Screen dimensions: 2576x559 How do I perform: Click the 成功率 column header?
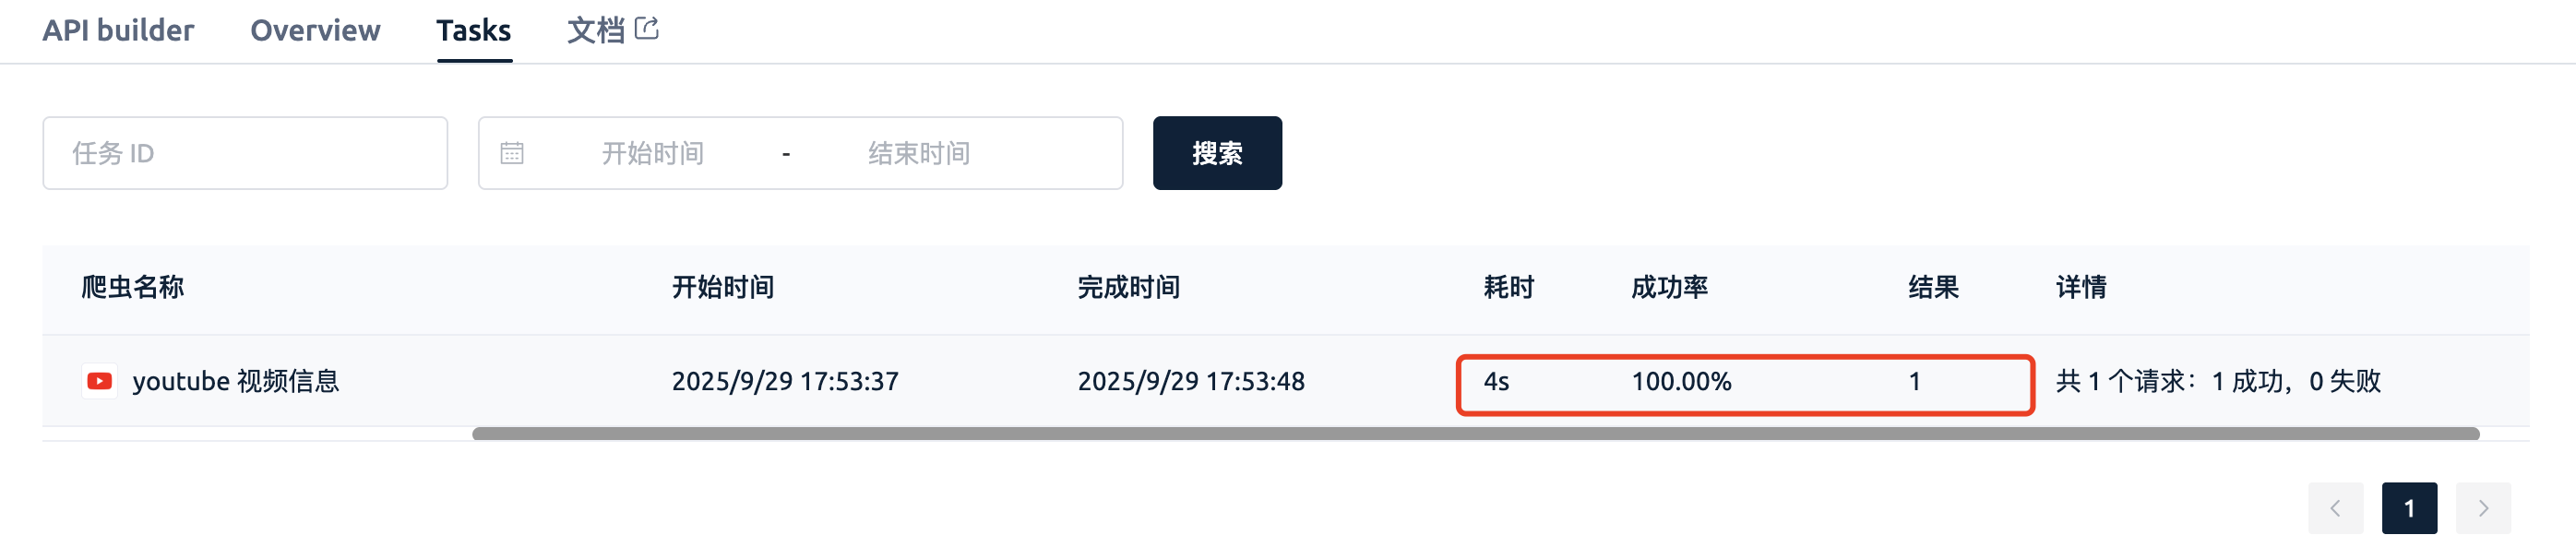pyautogui.click(x=1669, y=288)
